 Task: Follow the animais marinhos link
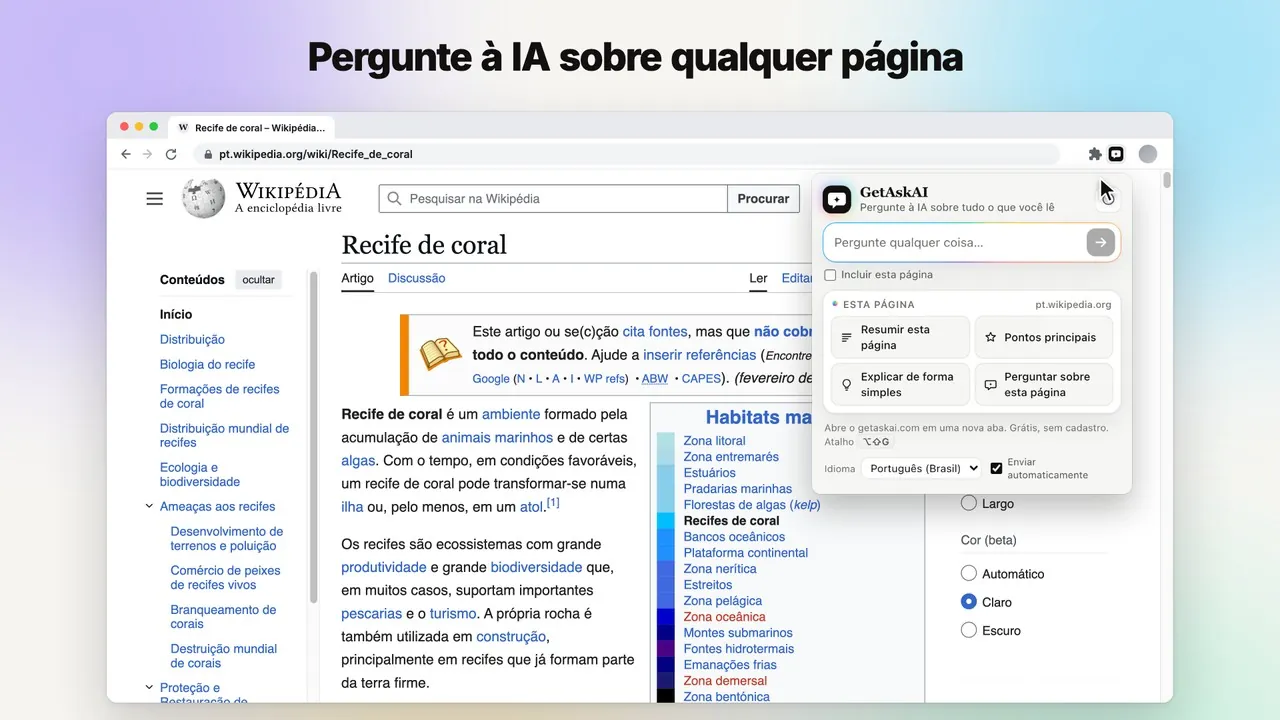tap(497, 437)
